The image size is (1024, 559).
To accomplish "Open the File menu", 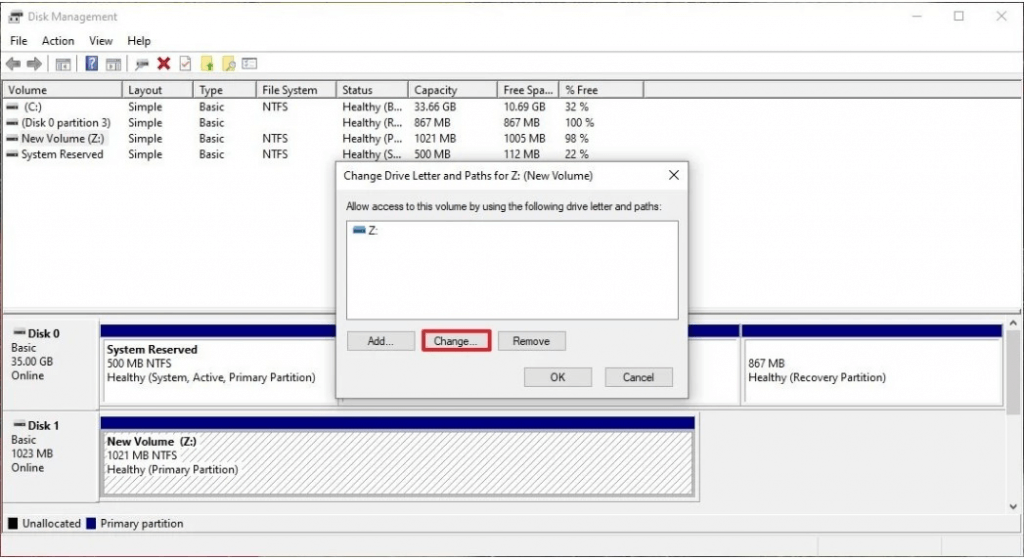I will pos(18,40).
